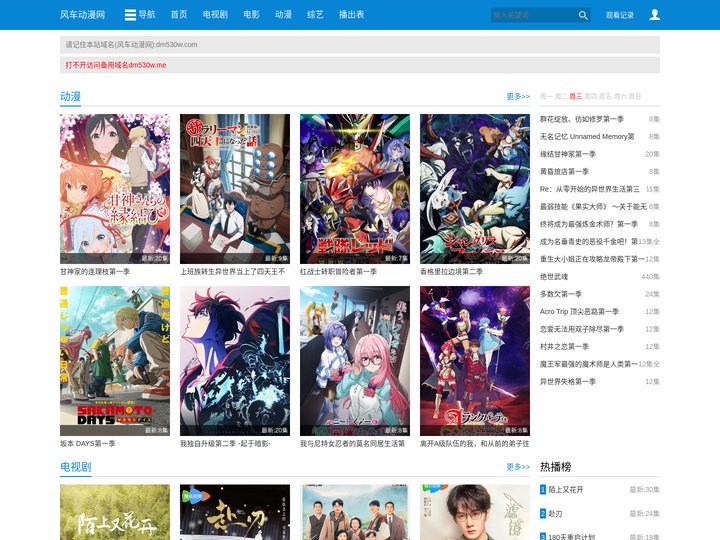
Task: Select the 周一 schedule tab
Action: [x=546, y=96]
